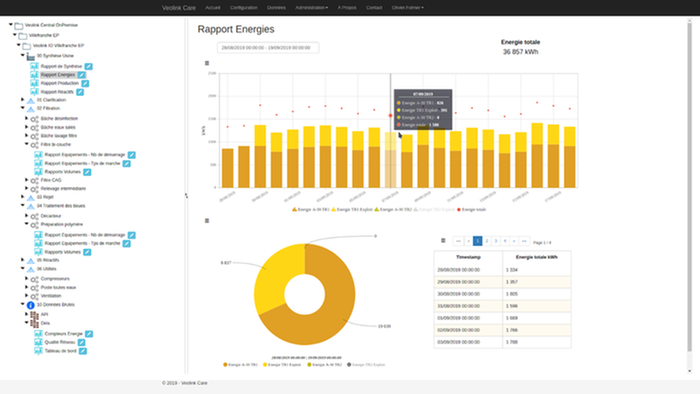
Task: Toggle Energie TR1 Exploit in donut legend
Action: (282, 365)
